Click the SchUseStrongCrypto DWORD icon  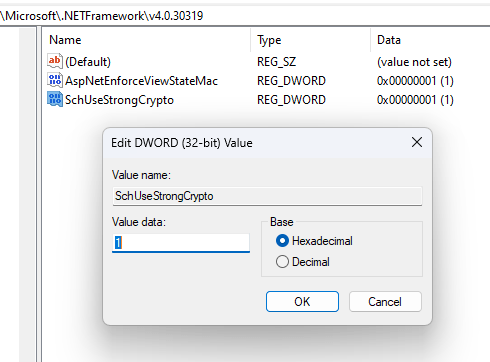click(55, 100)
